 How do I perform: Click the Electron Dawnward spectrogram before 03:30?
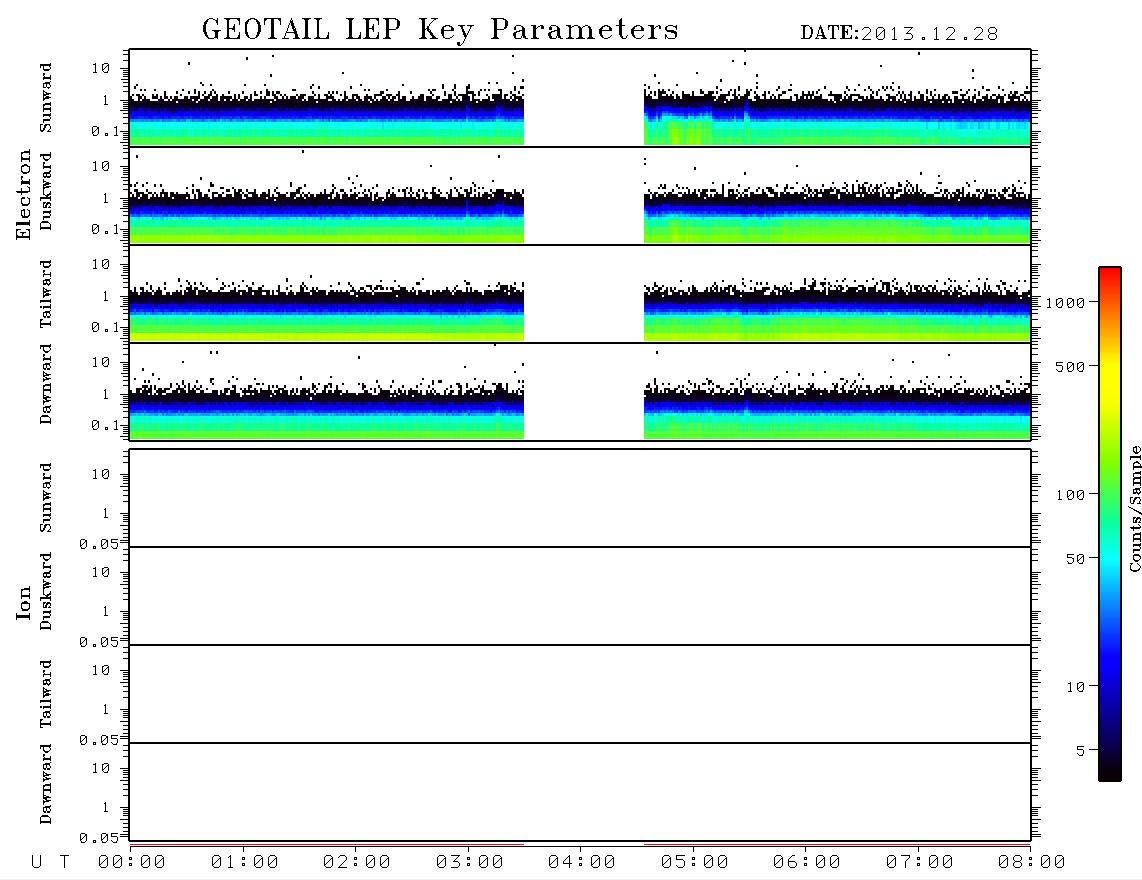(x=327, y=392)
